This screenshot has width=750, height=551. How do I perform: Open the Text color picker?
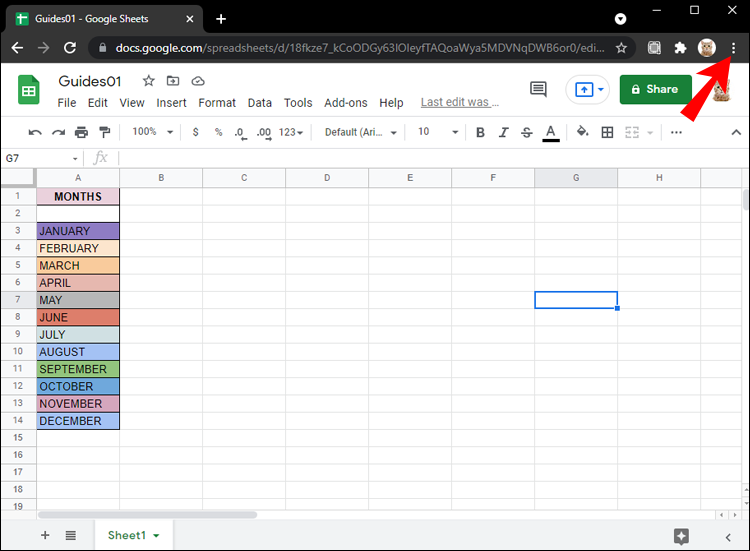point(551,133)
